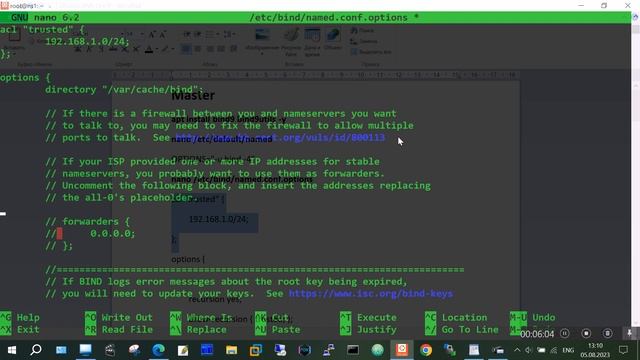Screen dimensions: 640x360
Task: Click the 'acl "trusted" {' line
Action: click(42, 30)
